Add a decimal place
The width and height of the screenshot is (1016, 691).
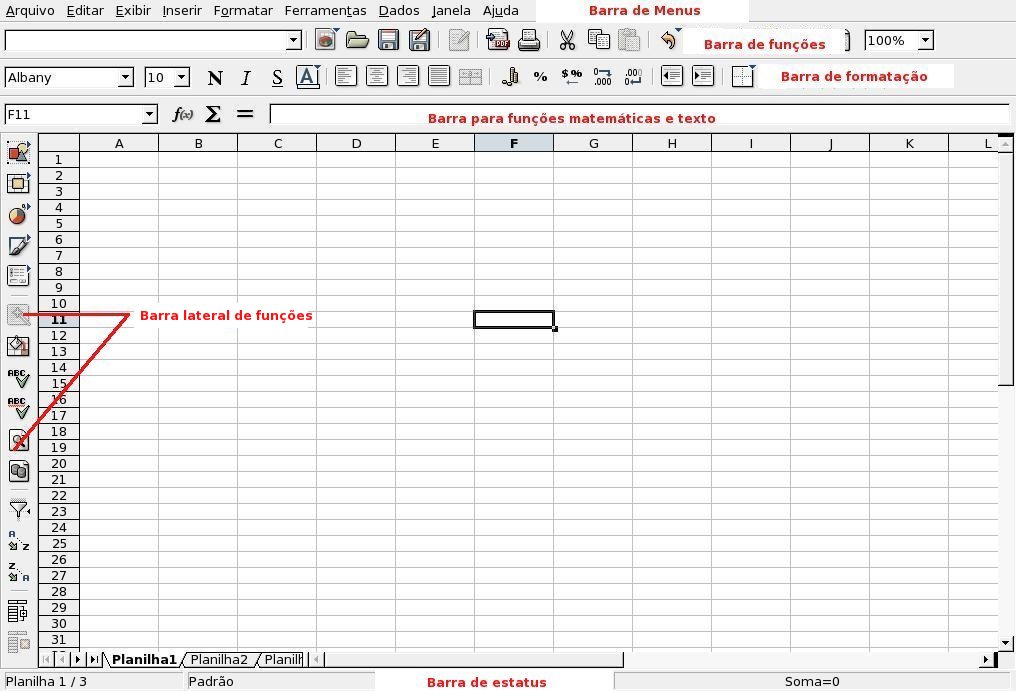602,76
